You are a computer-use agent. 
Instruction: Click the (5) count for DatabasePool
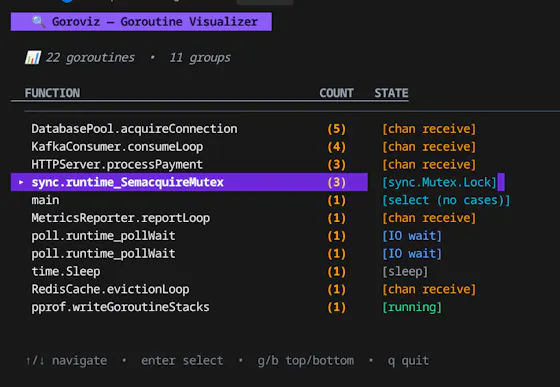click(x=336, y=129)
